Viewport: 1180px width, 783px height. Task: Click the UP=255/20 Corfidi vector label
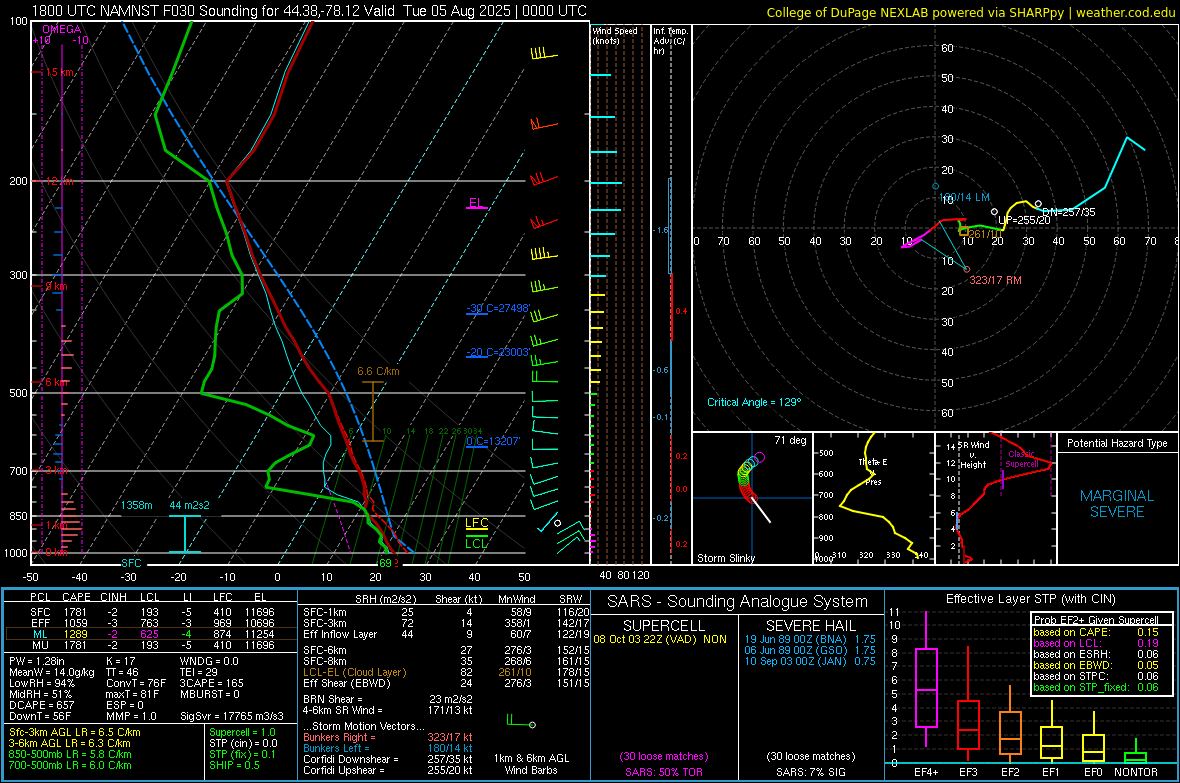pos(1023,220)
